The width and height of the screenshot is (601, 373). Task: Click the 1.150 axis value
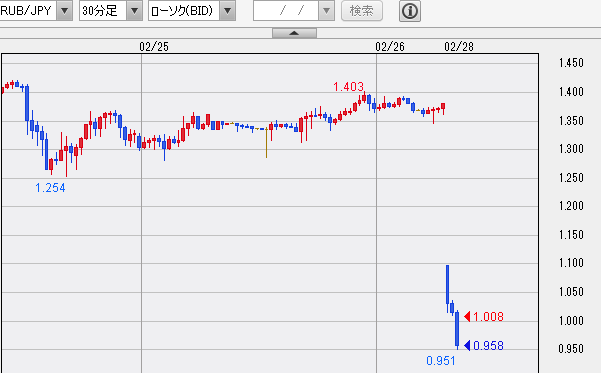571,235
